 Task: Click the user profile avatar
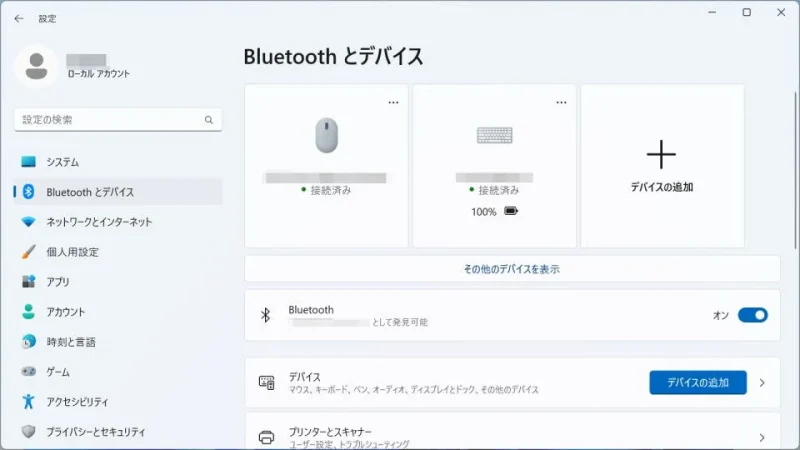[x=36, y=66]
